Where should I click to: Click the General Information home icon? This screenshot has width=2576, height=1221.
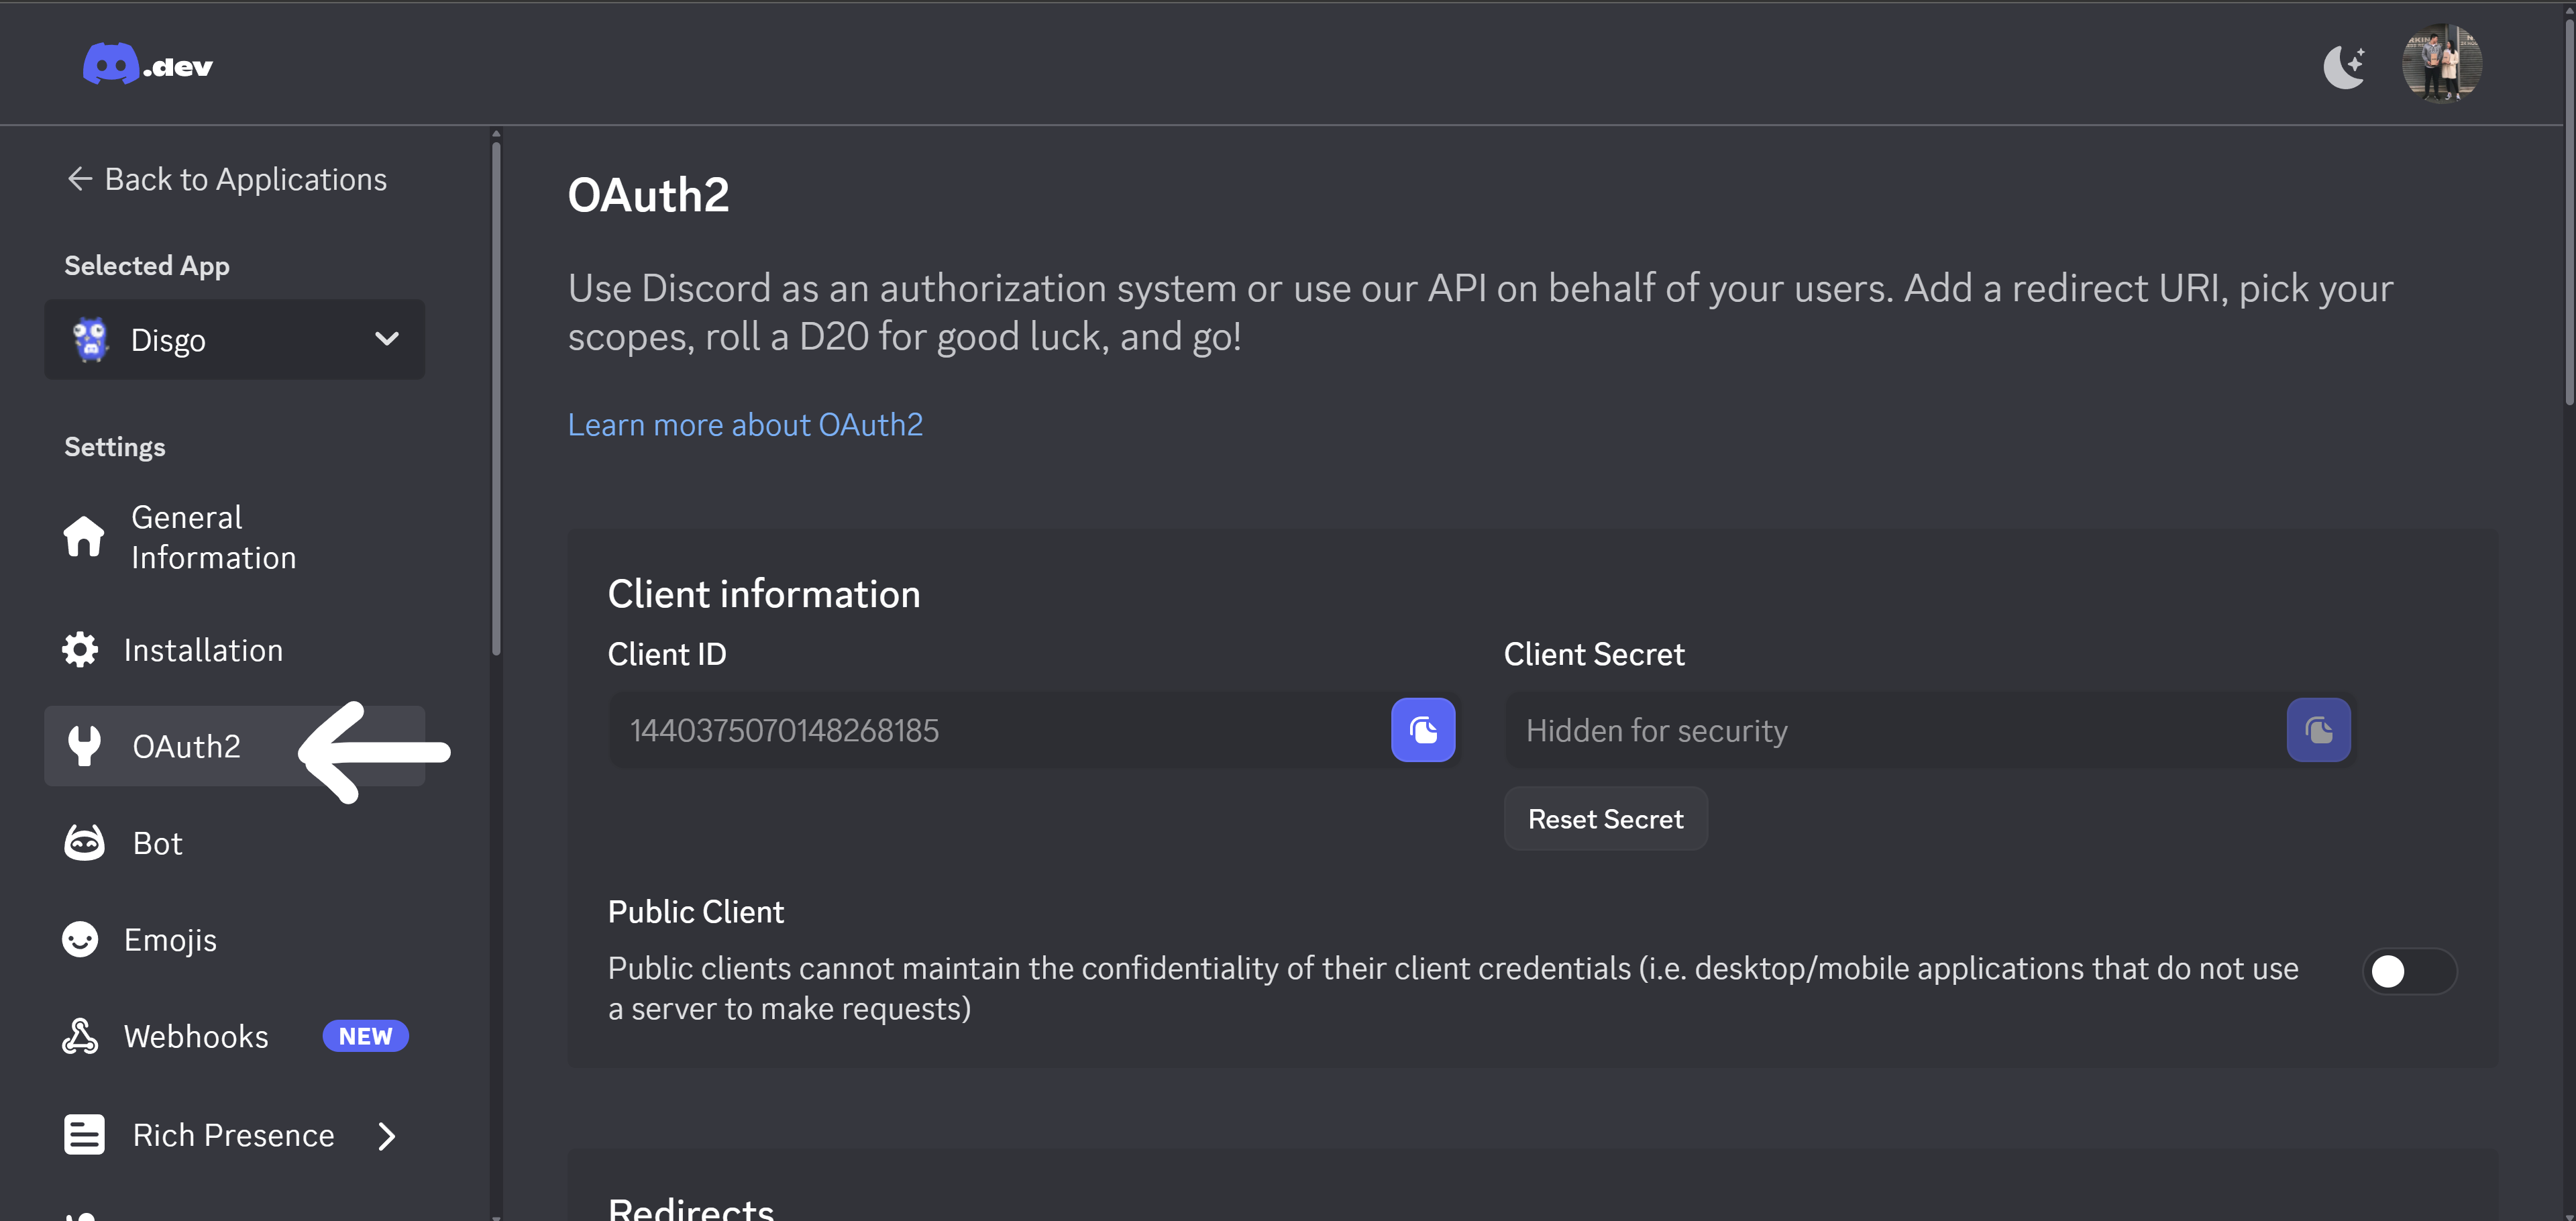tap(84, 537)
